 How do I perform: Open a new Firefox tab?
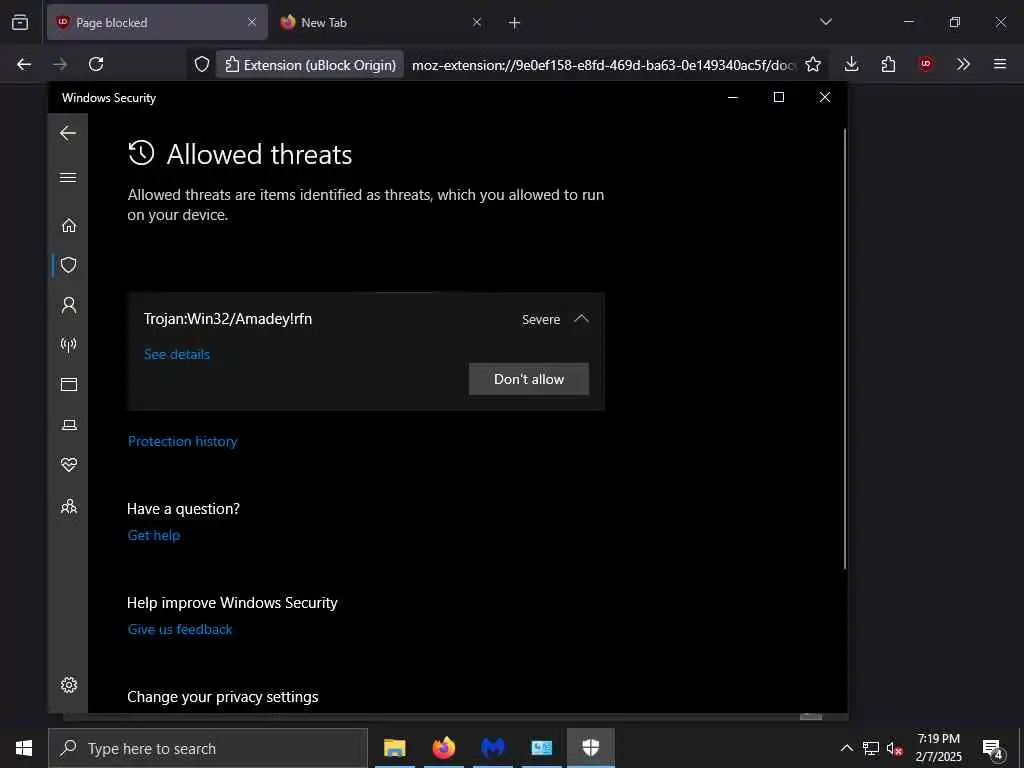click(x=515, y=23)
